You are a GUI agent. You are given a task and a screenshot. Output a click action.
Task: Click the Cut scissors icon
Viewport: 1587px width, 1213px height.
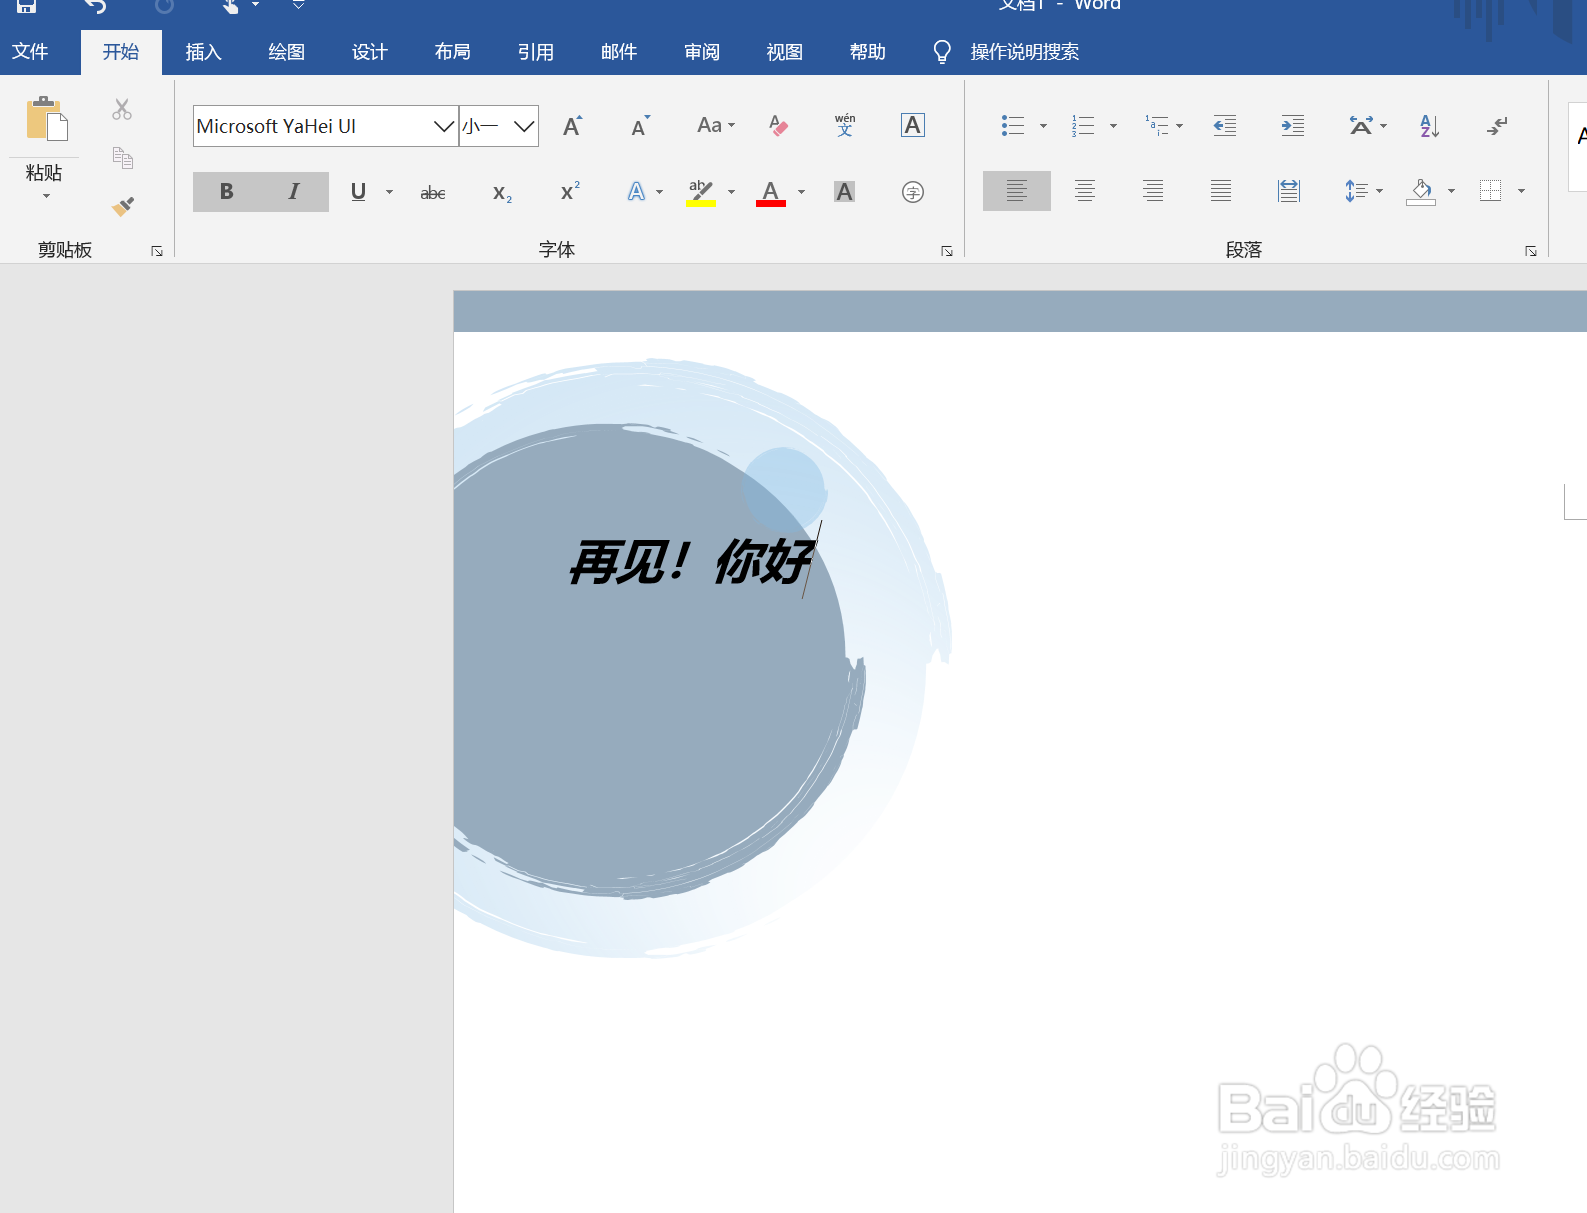(122, 109)
